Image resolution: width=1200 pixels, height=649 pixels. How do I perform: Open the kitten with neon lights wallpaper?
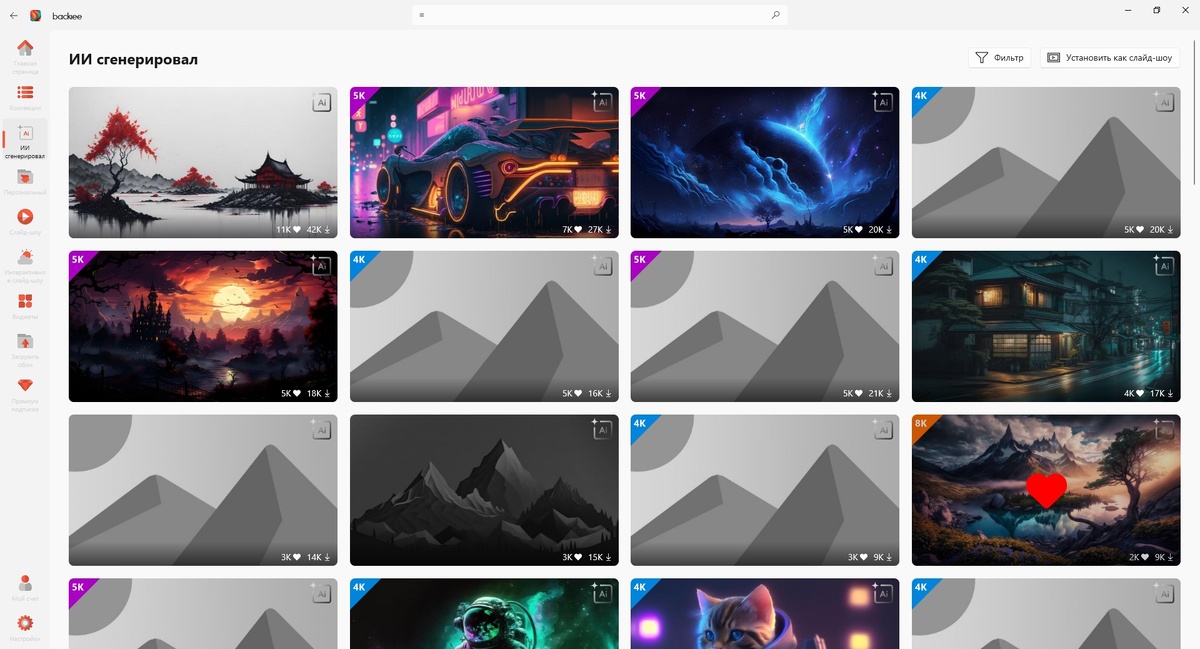pyautogui.click(x=765, y=613)
